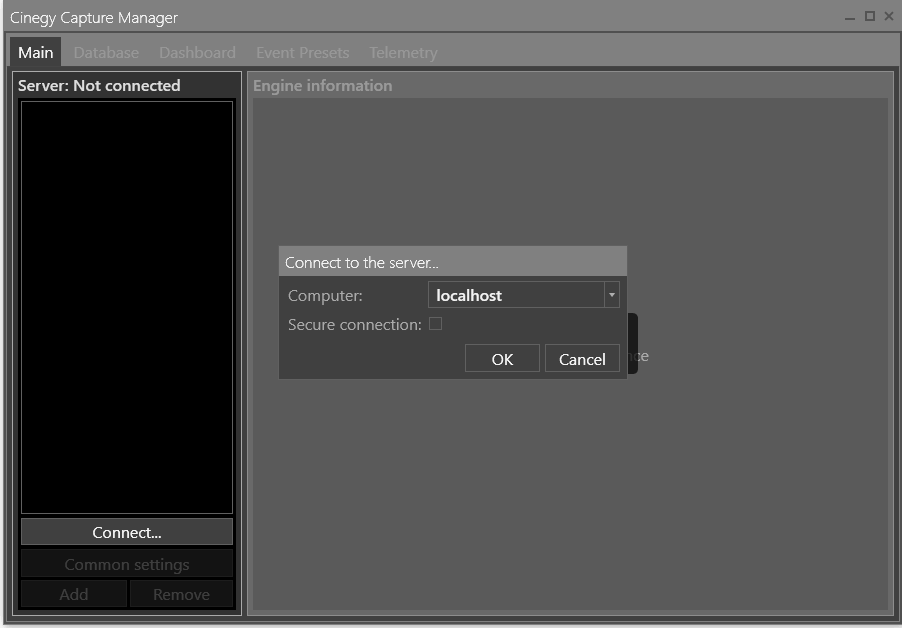Click the Connect... button
Viewport: 902px width, 628px height.
click(126, 532)
